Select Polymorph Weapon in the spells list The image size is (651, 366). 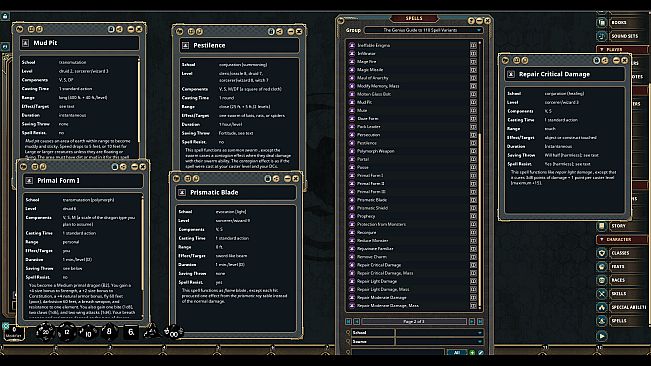375,151
